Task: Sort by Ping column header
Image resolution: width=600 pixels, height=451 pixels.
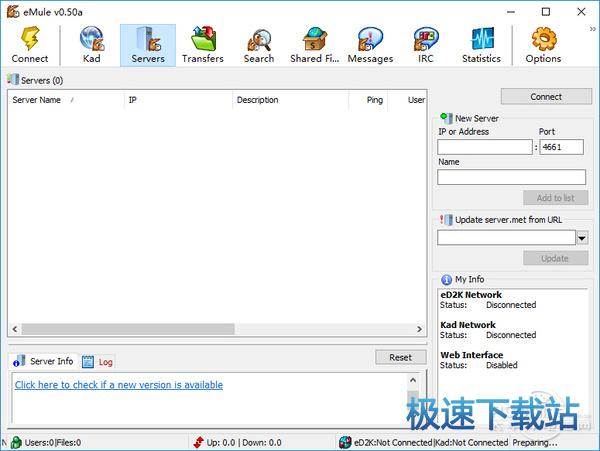Action: pyautogui.click(x=368, y=100)
